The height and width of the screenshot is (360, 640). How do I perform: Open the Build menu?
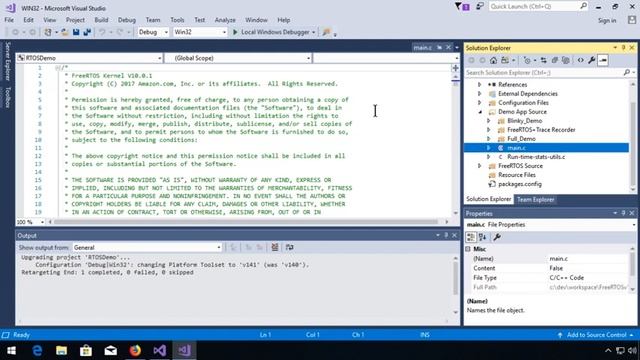(x=101, y=20)
